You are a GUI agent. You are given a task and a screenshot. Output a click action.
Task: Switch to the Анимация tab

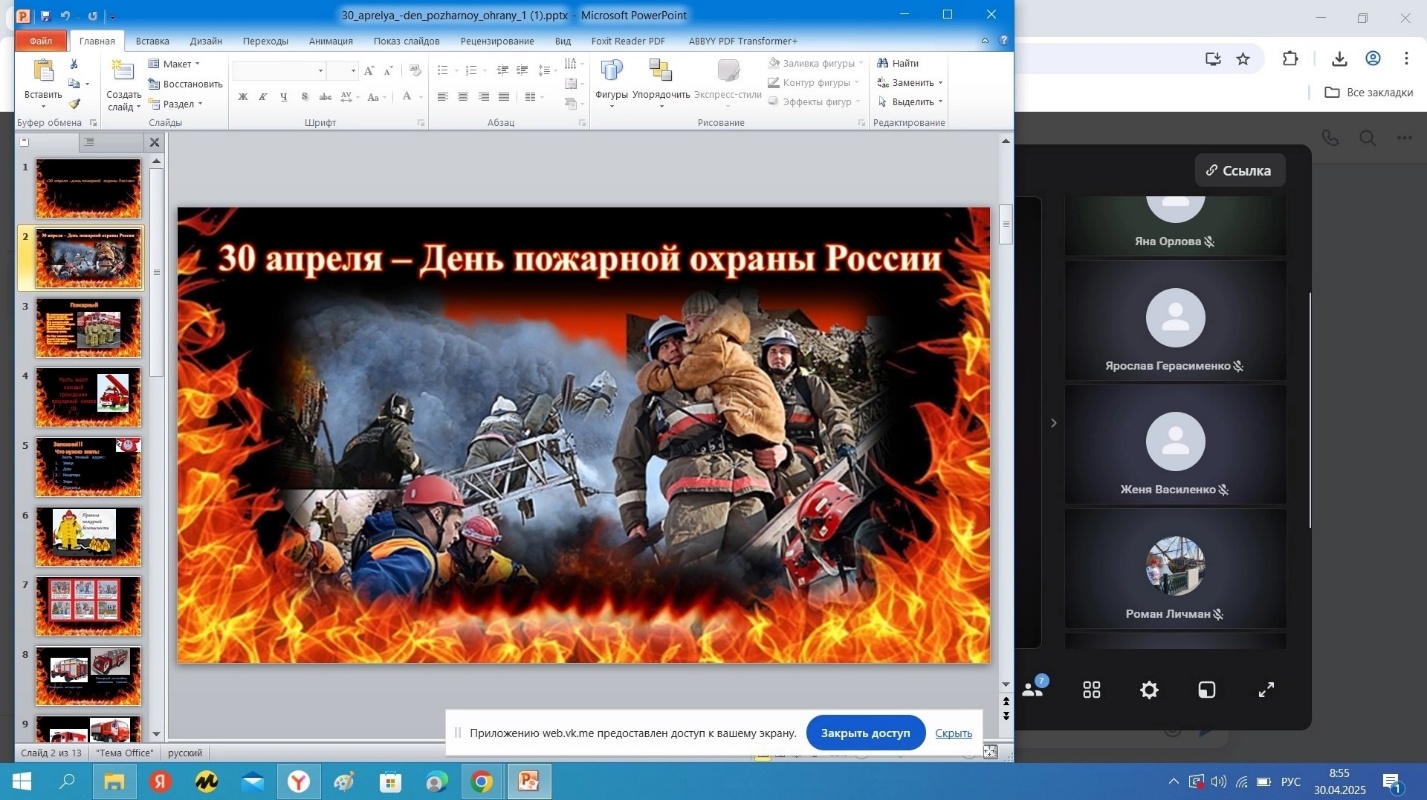(331, 41)
